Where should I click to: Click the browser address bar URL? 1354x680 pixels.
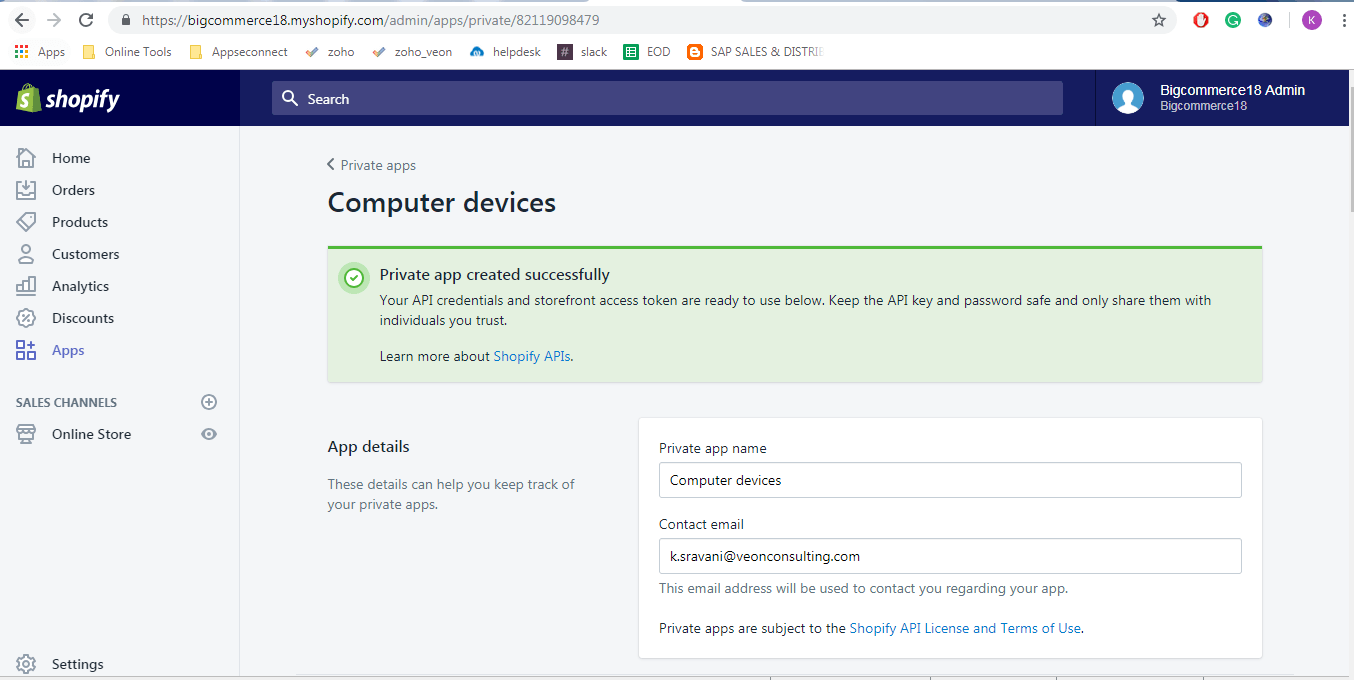pyautogui.click(x=371, y=20)
